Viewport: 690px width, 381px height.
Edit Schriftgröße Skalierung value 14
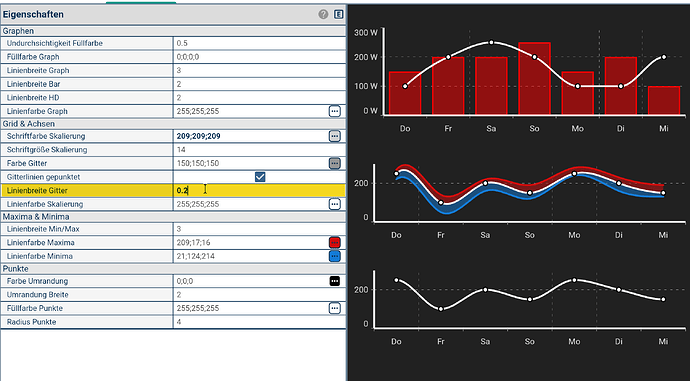coord(260,150)
